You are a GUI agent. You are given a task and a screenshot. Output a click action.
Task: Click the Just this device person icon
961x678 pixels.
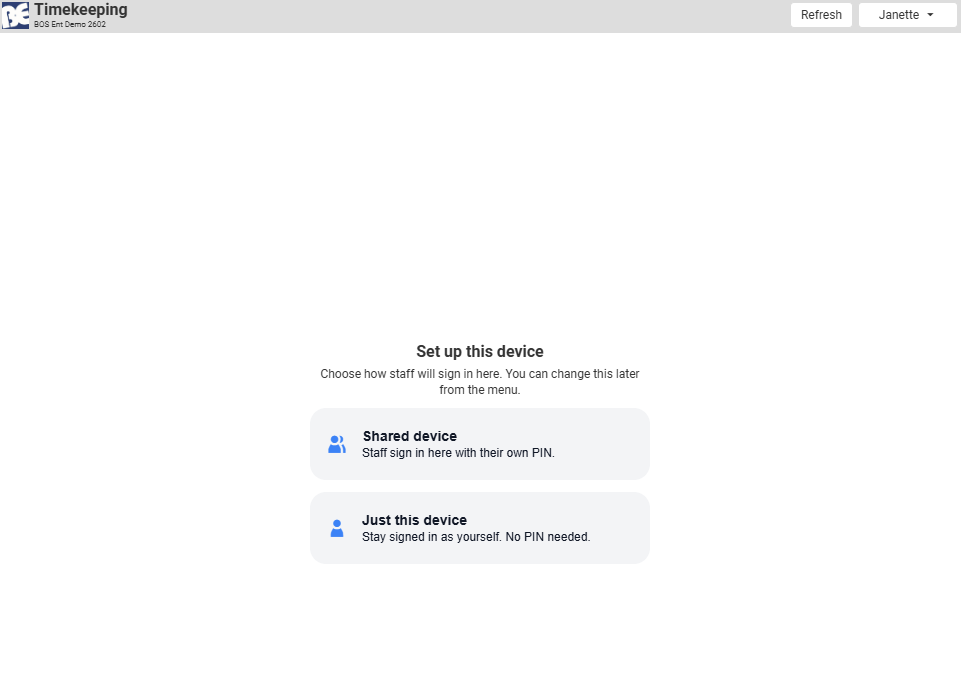pos(337,528)
